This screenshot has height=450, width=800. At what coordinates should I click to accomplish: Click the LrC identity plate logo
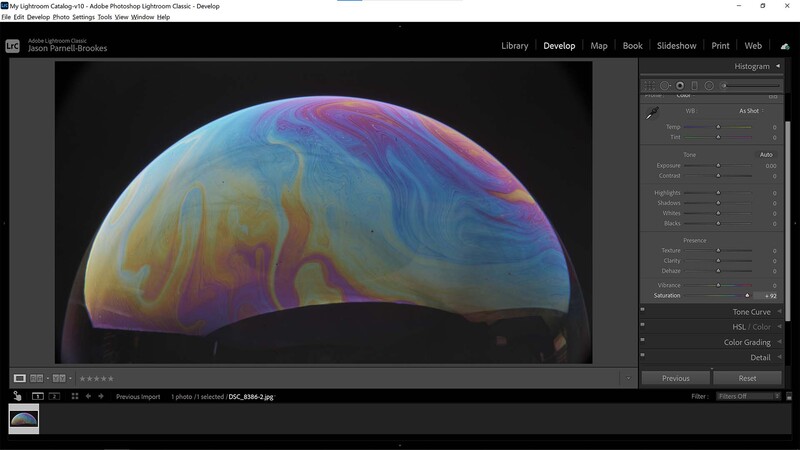coord(12,46)
